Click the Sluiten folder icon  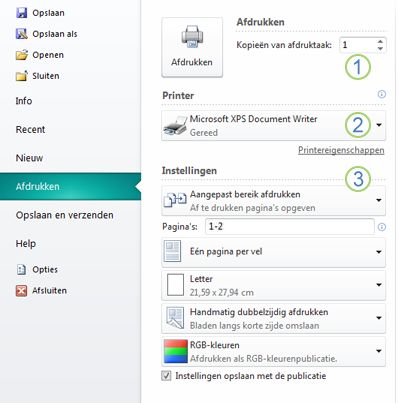[22, 76]
